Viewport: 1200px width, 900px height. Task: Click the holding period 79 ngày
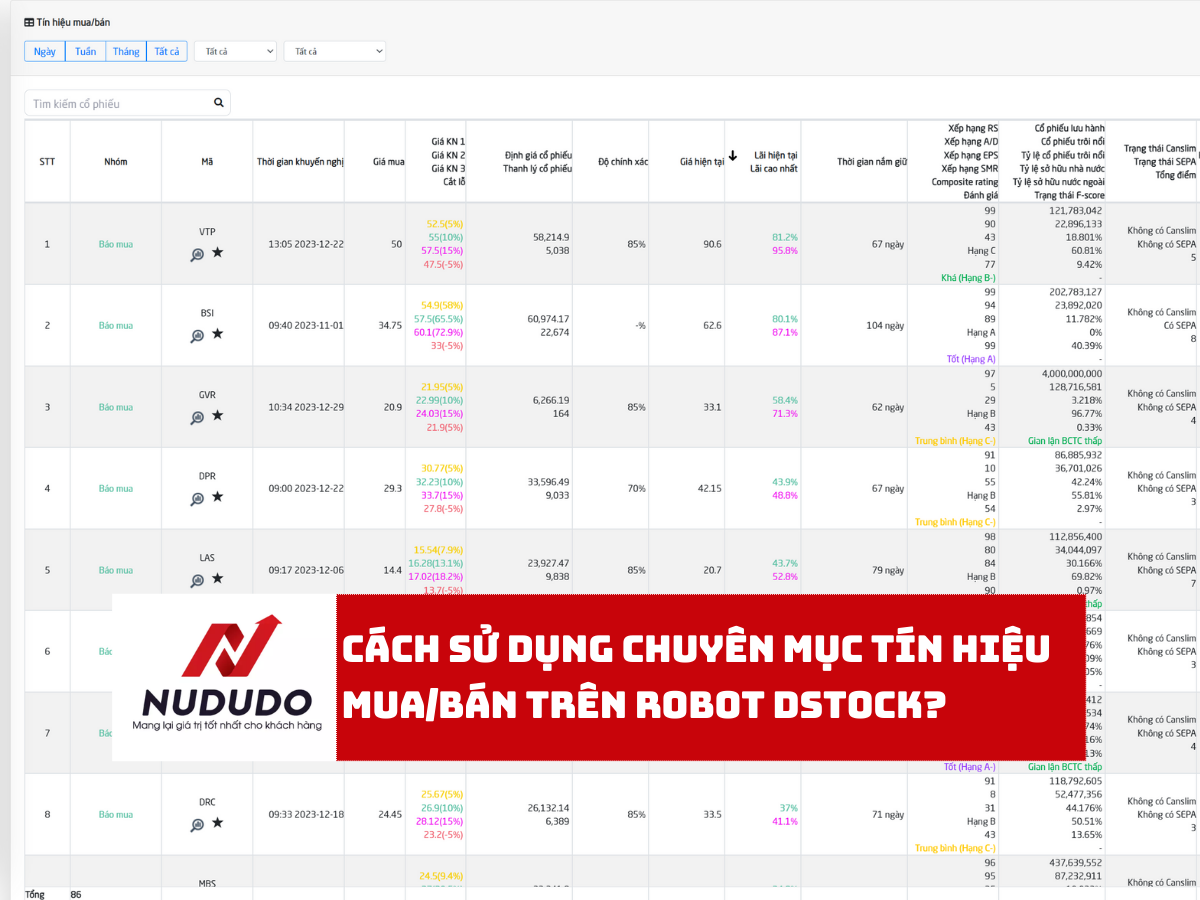coord(887,570)
